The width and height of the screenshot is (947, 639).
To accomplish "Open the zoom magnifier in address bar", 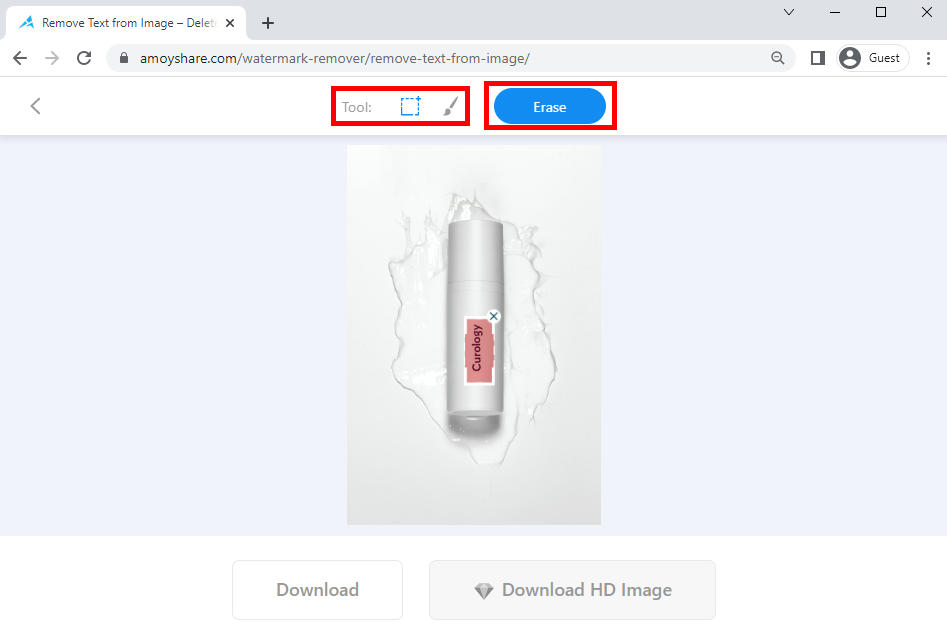I will point(778,58).
